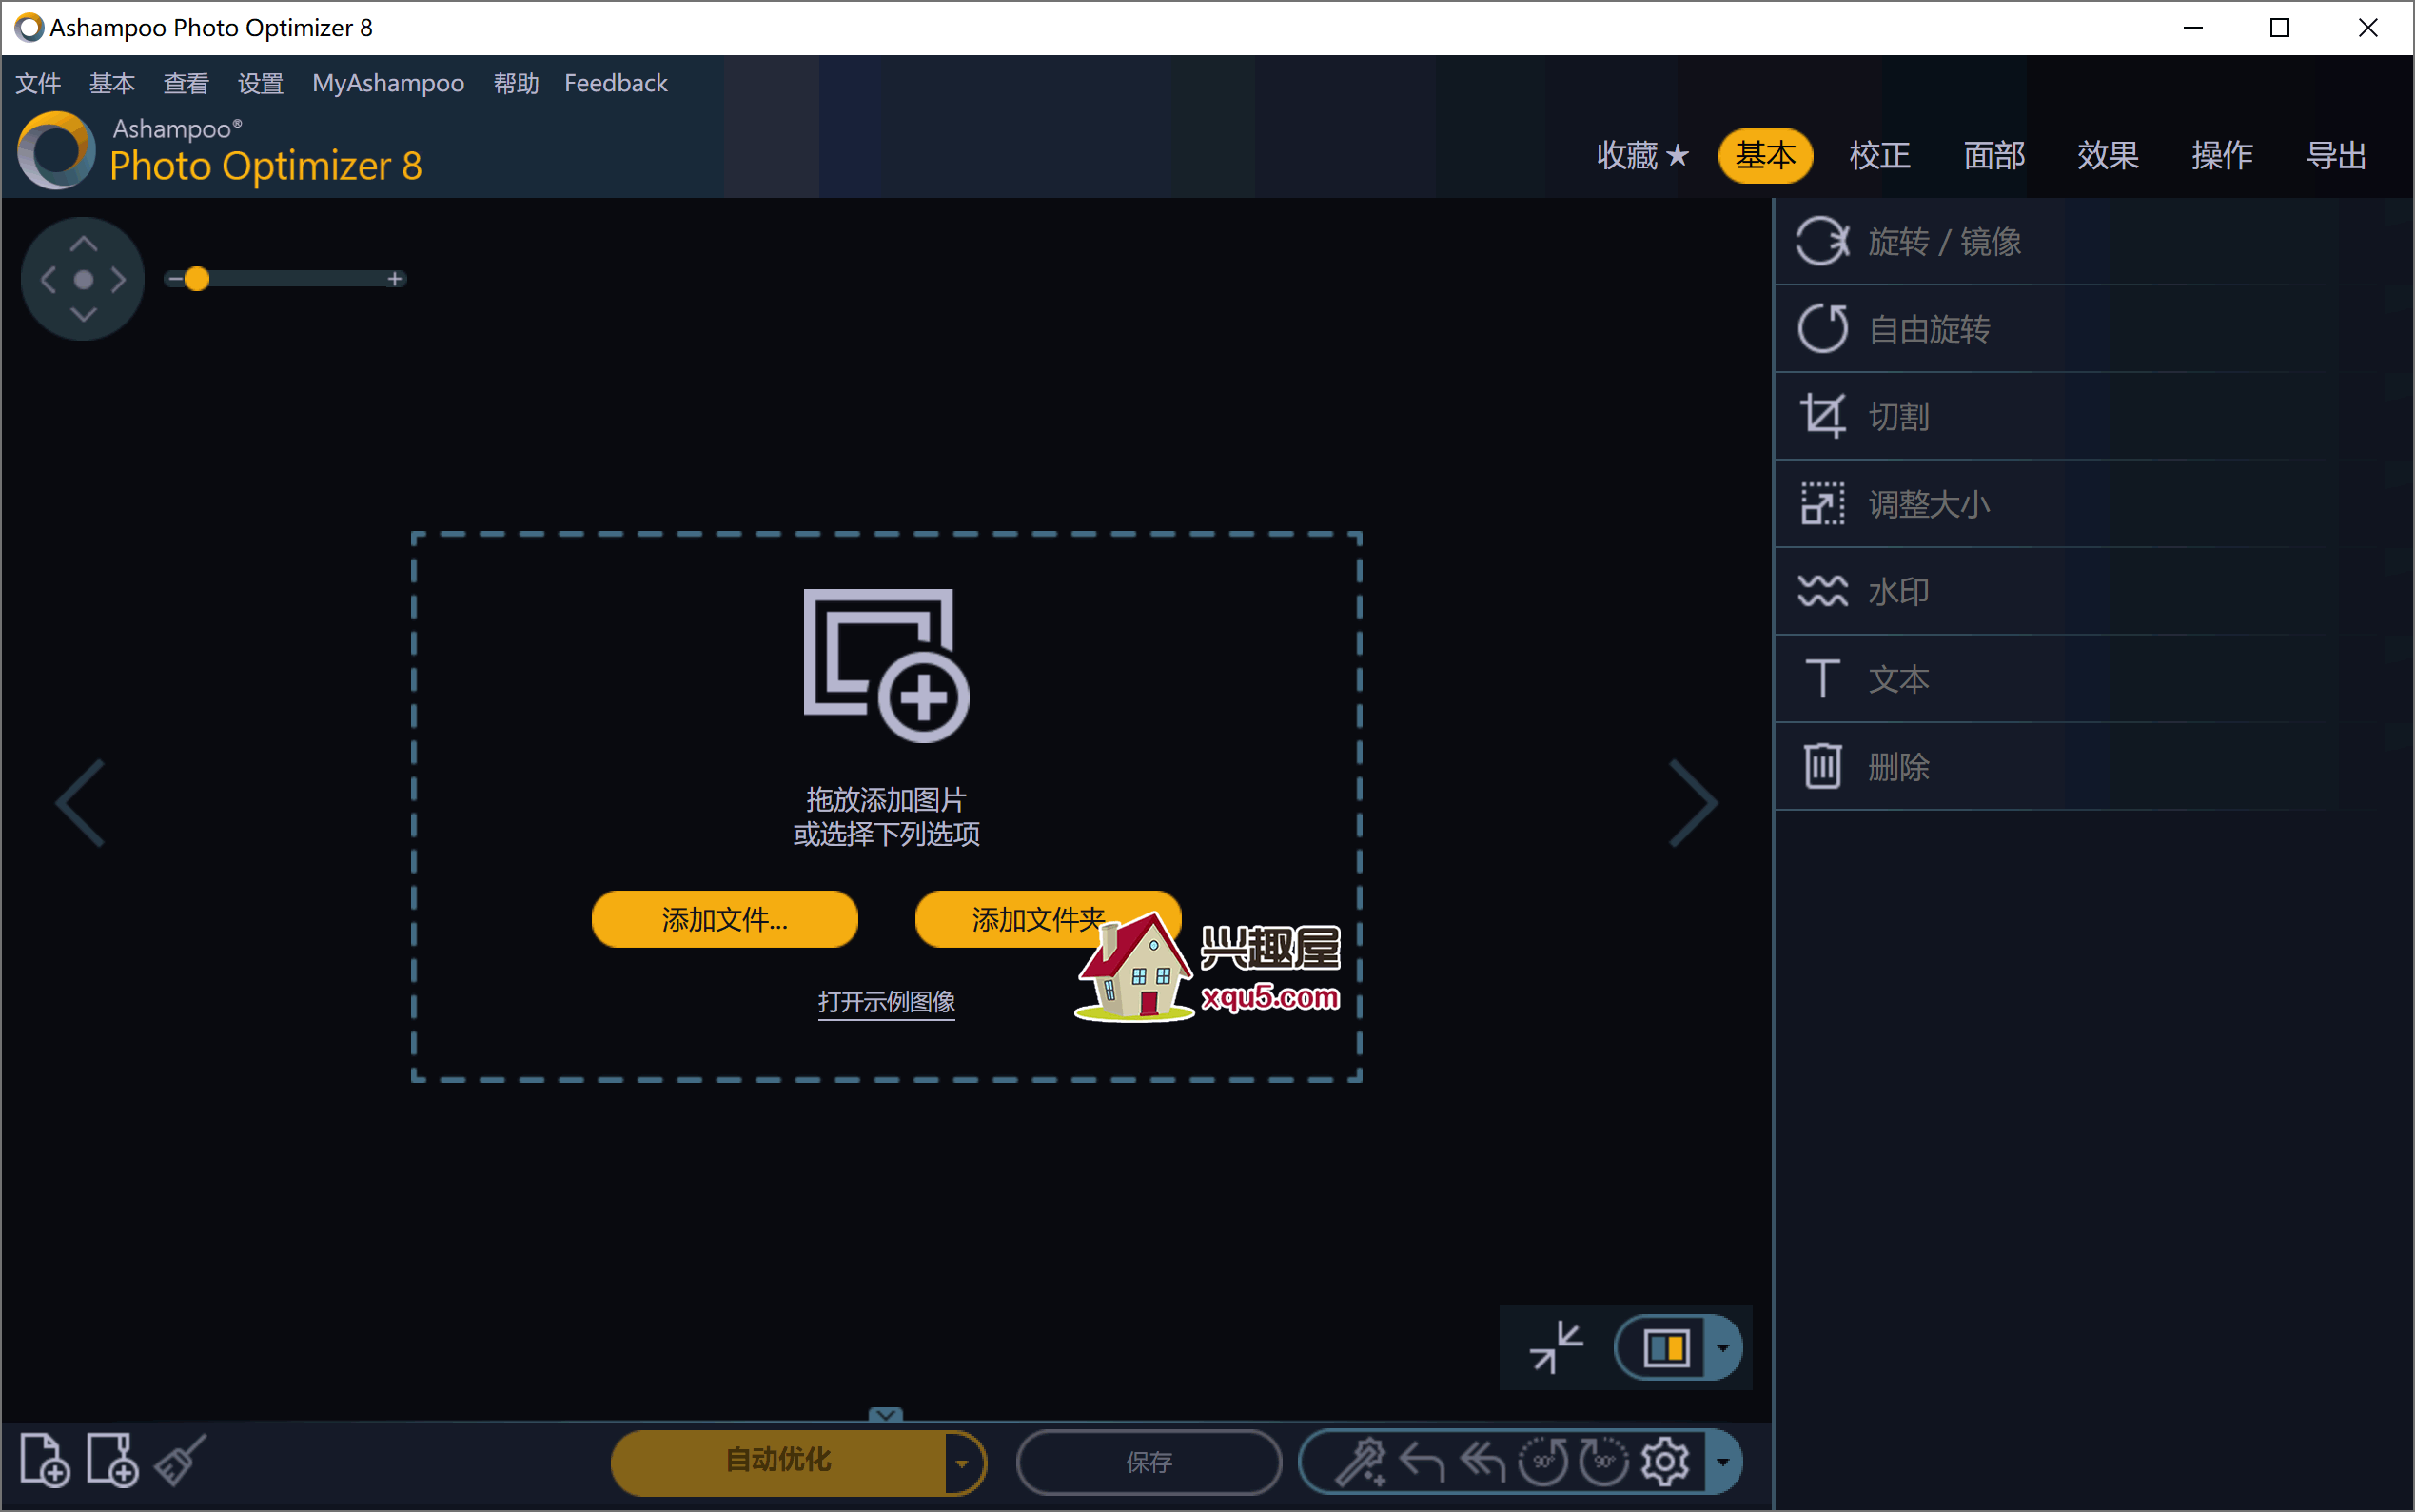Click the large add-image icon in drop zone
This screenshot has width=2415, height=1512.
tap(886, 665)
